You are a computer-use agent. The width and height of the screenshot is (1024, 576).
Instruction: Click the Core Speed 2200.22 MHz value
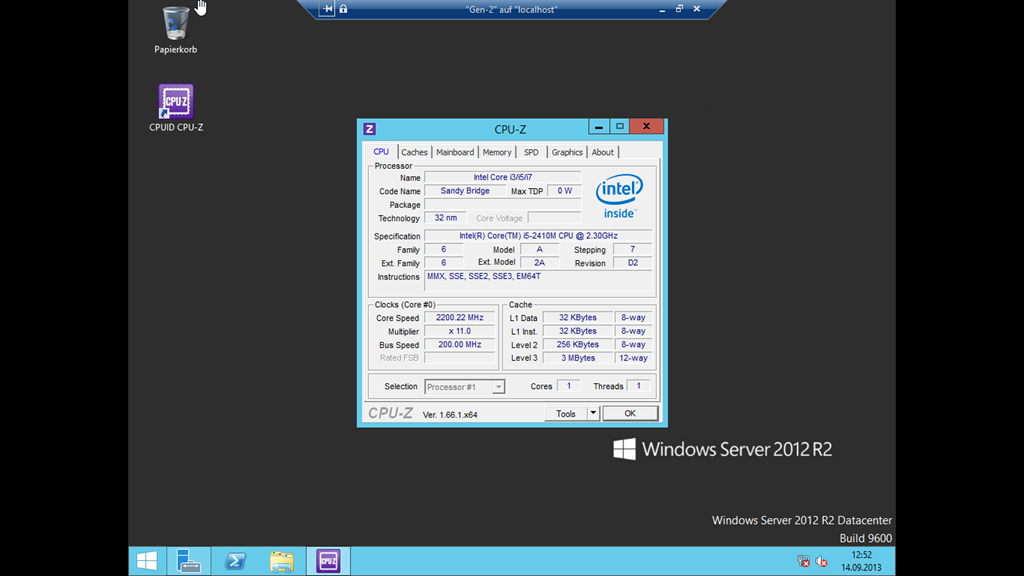point(460,317)
